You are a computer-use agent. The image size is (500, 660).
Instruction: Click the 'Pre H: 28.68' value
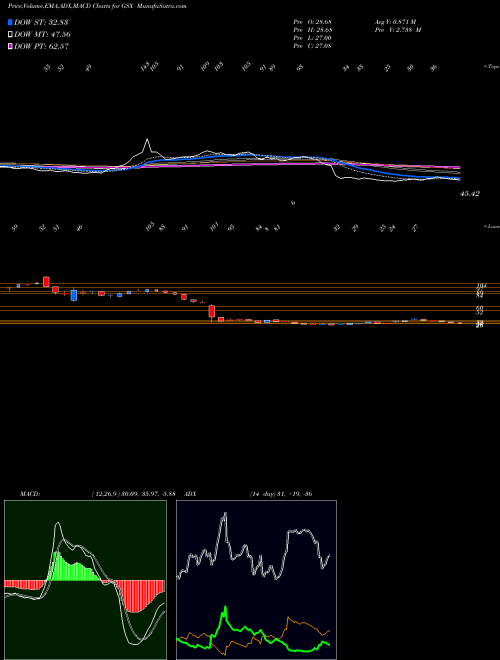[x=312, y=29]
